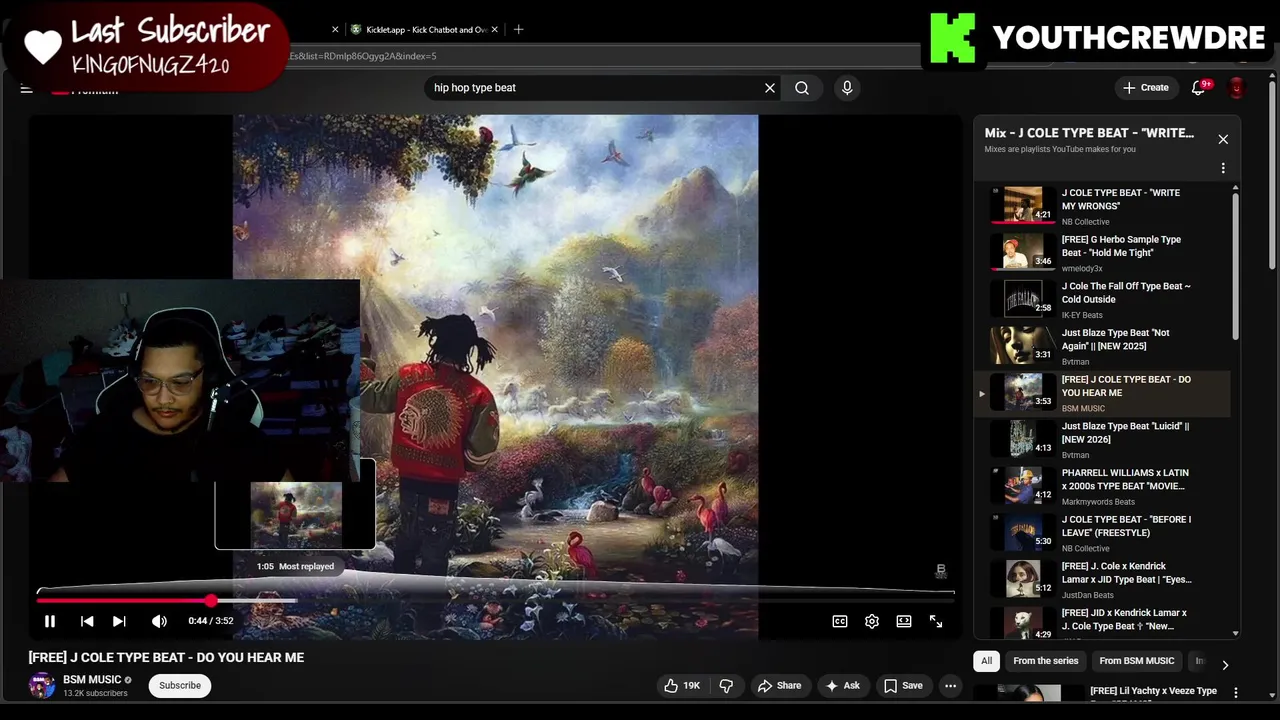Open NB Collective channel under WRITE MY WRONGS
This screenshot has width=1280, height=720.
pos(1086,222)
